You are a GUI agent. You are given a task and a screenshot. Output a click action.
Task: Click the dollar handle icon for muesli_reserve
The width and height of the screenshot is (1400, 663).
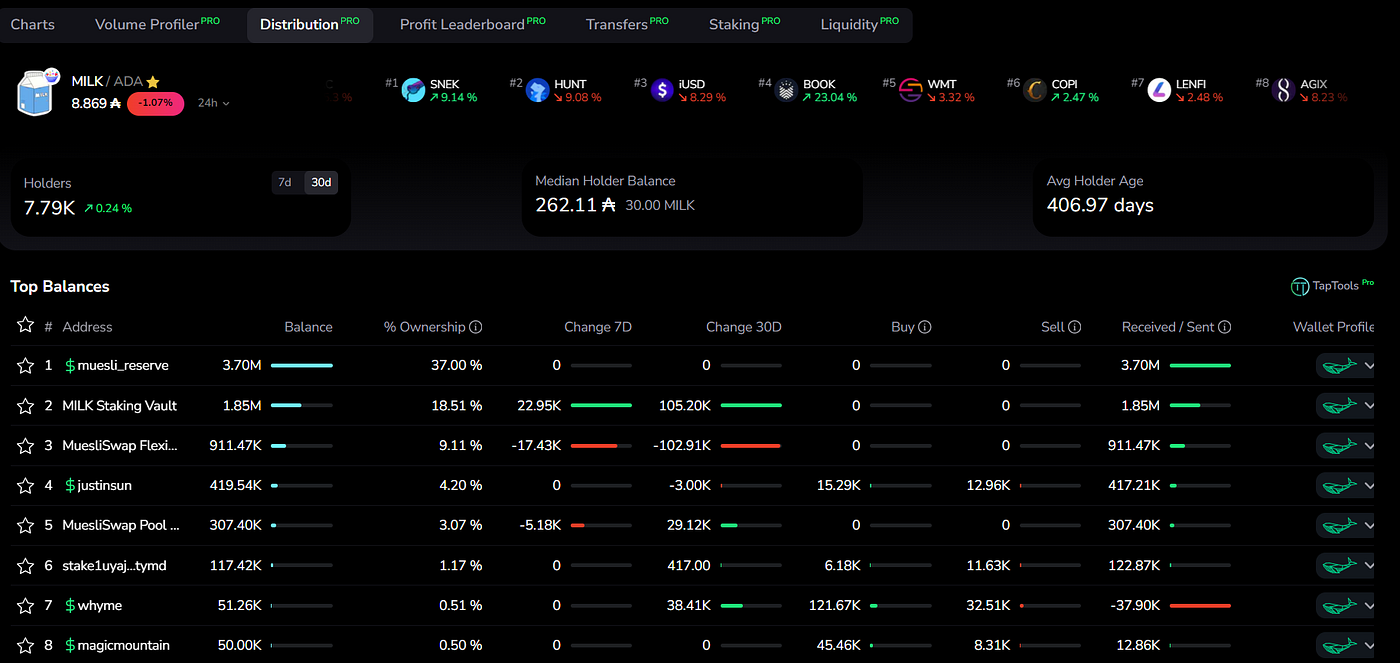pyautogui.click(x=69, y=366)
